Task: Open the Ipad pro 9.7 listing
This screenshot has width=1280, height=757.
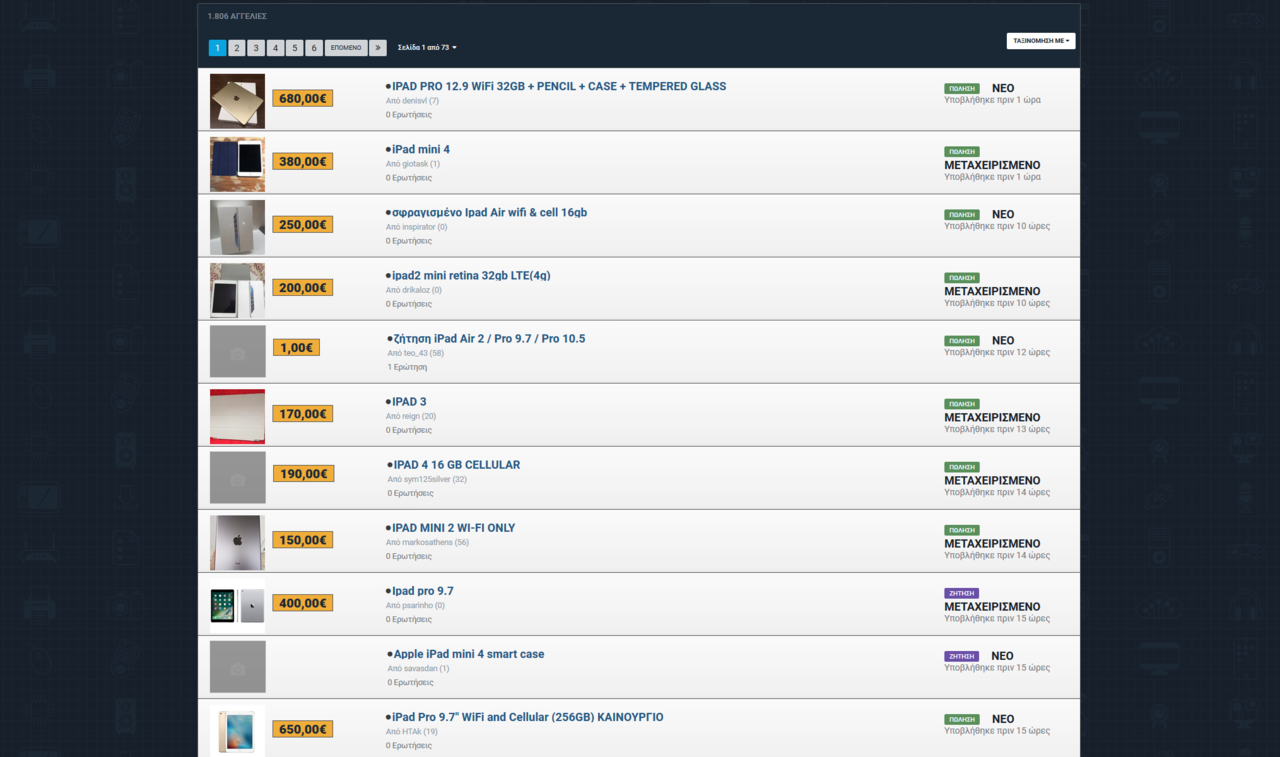Action: 423,591
